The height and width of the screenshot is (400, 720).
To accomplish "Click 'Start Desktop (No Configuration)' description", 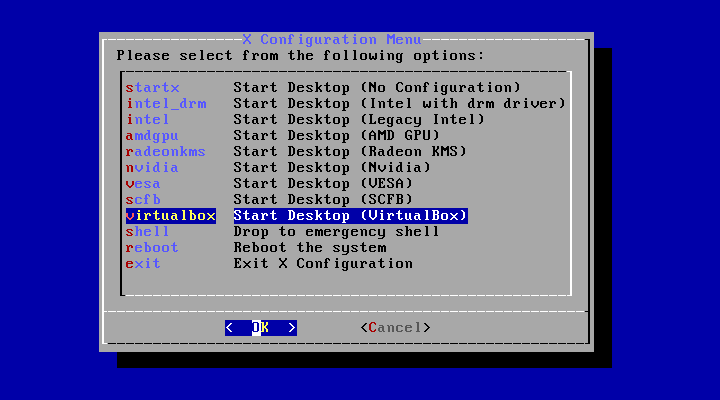I will 377,87.
